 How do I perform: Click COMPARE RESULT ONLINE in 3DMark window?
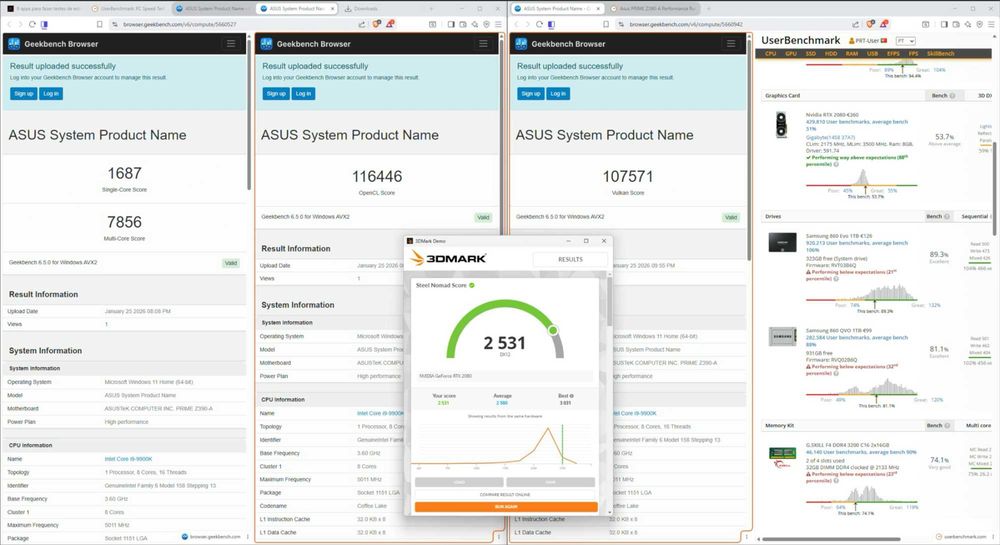505,495
